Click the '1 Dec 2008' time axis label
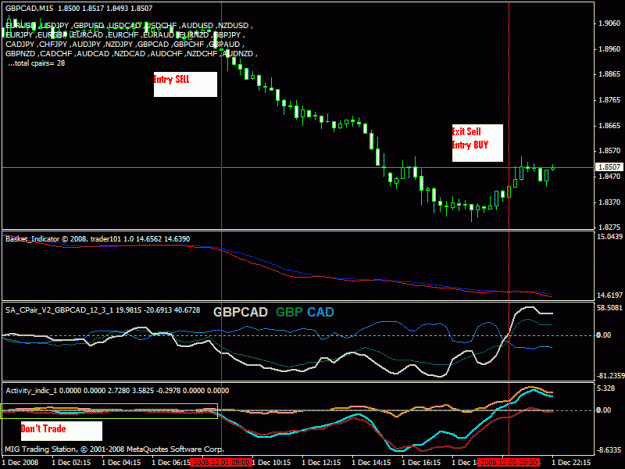Viewport: 625px width, 469px height. click(x=20, y=462)
